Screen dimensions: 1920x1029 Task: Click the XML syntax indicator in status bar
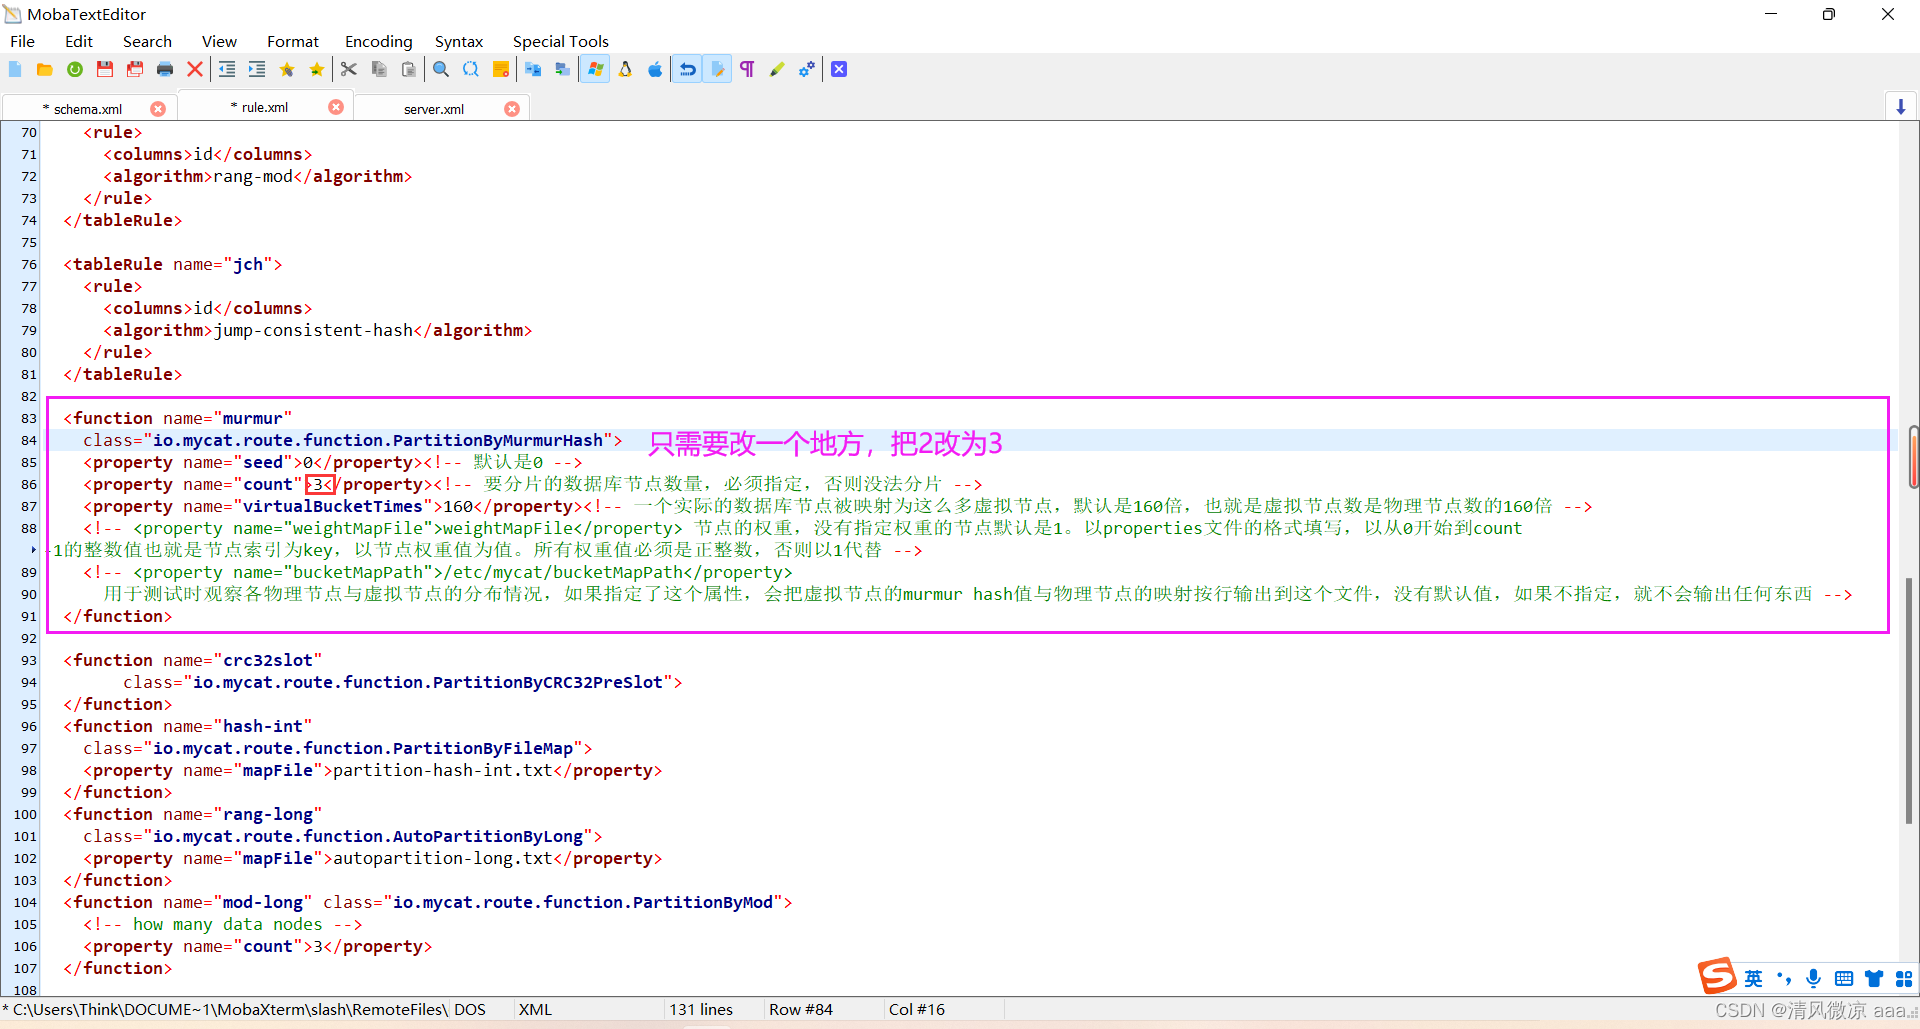[x=535, y=1009]
